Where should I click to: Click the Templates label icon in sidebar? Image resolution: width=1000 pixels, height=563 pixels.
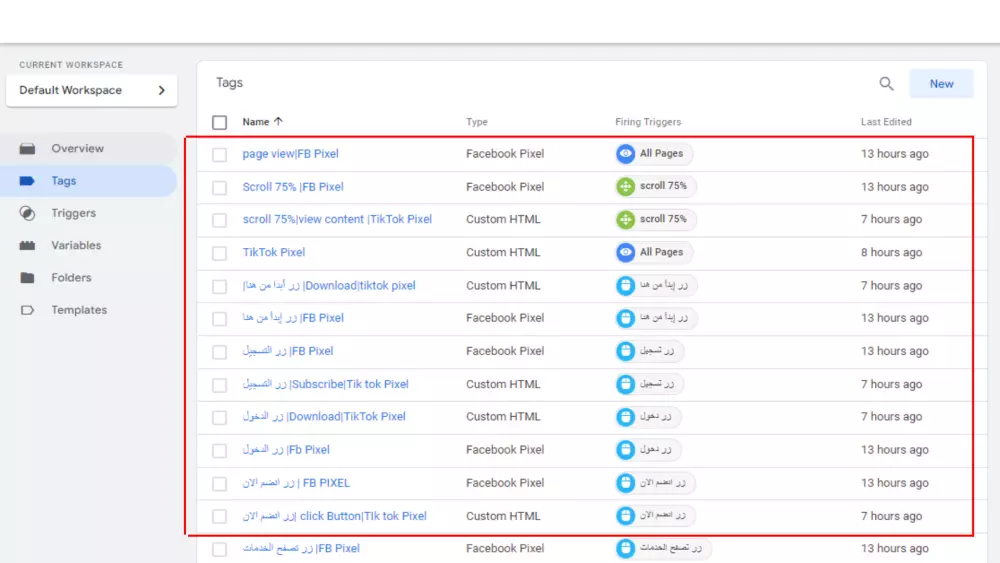pos(28,310)
